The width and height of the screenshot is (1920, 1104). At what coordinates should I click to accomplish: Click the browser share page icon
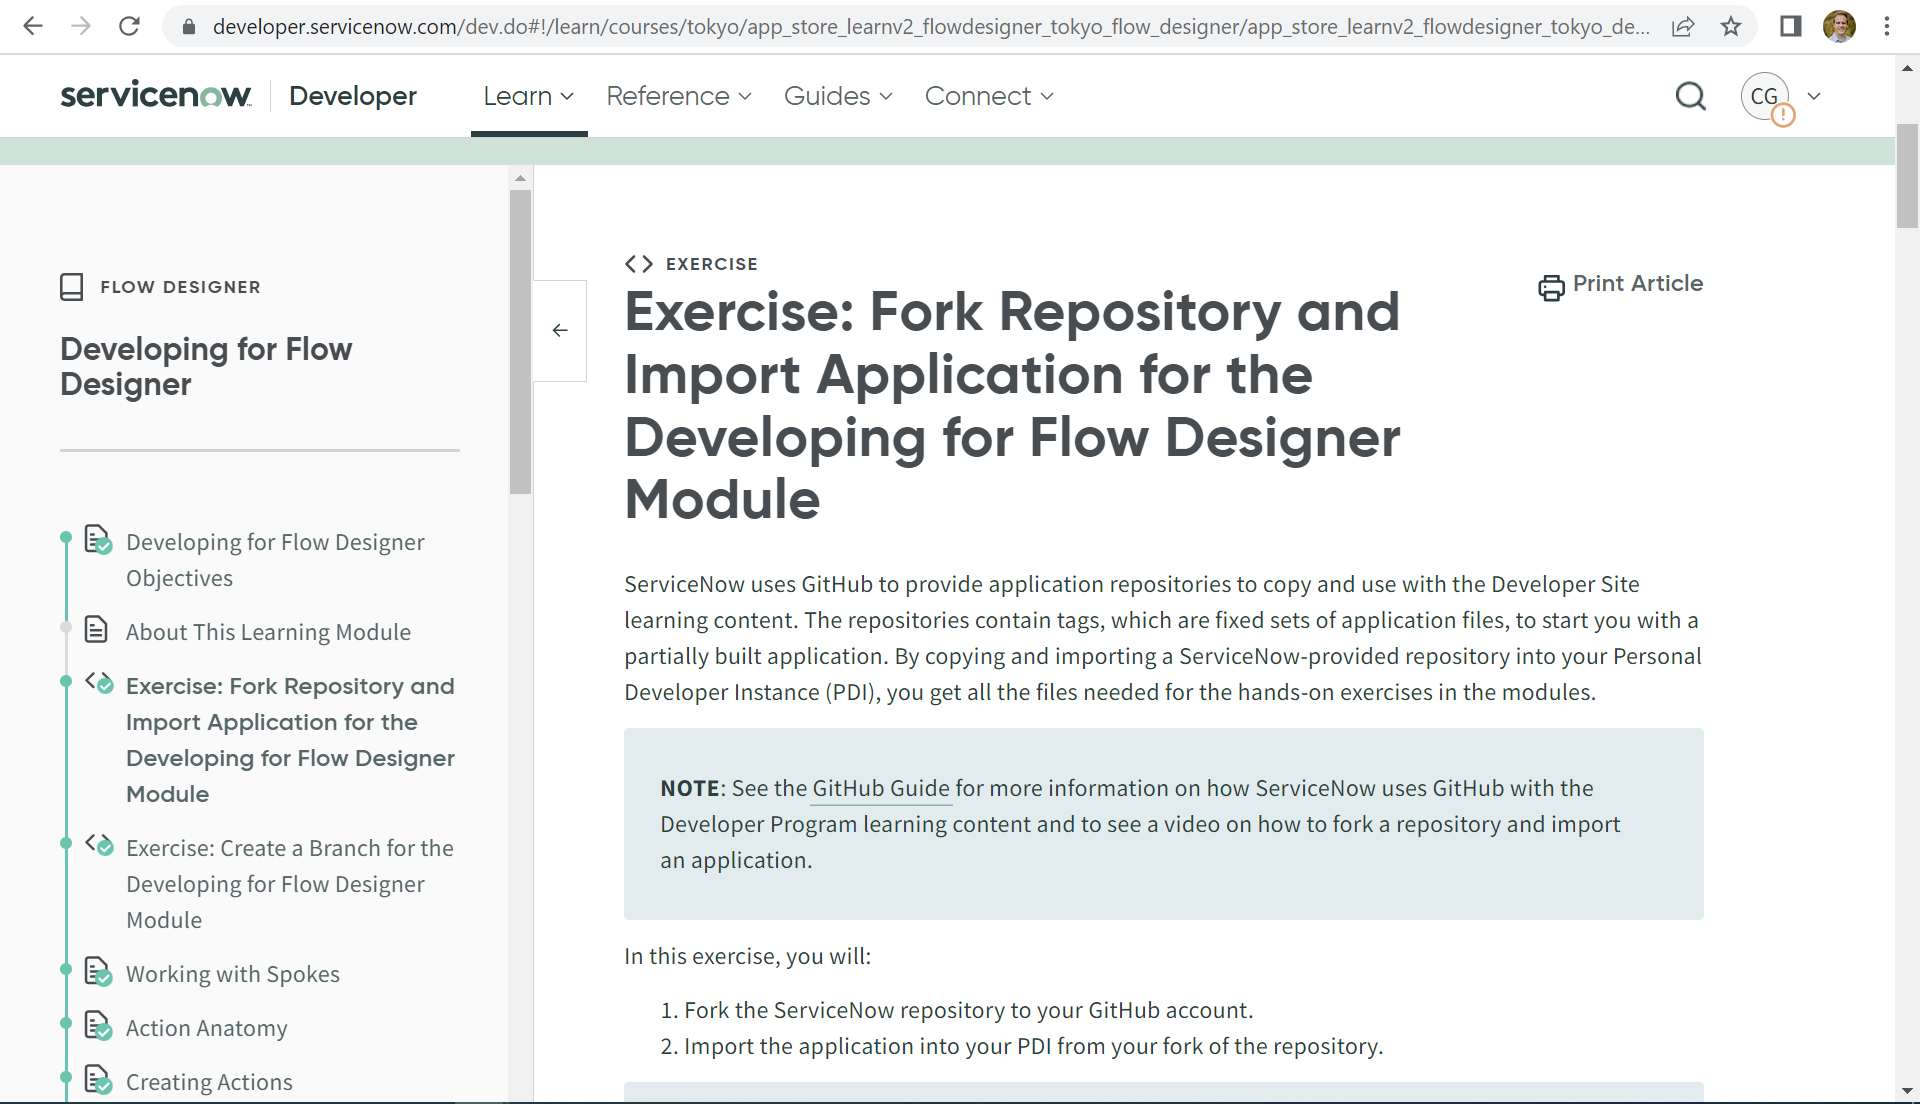coord(1684,27)
